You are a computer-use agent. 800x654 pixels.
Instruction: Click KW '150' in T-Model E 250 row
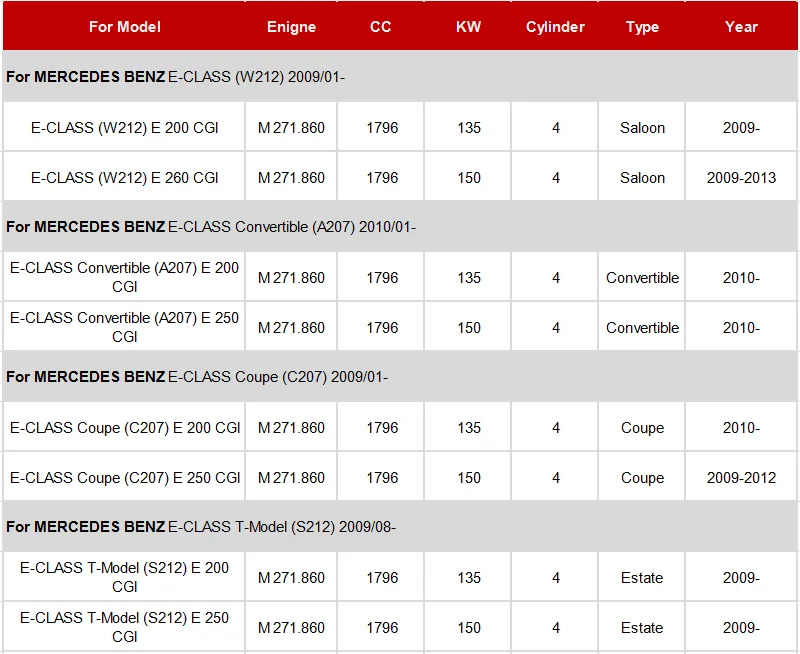click(469, 627)
